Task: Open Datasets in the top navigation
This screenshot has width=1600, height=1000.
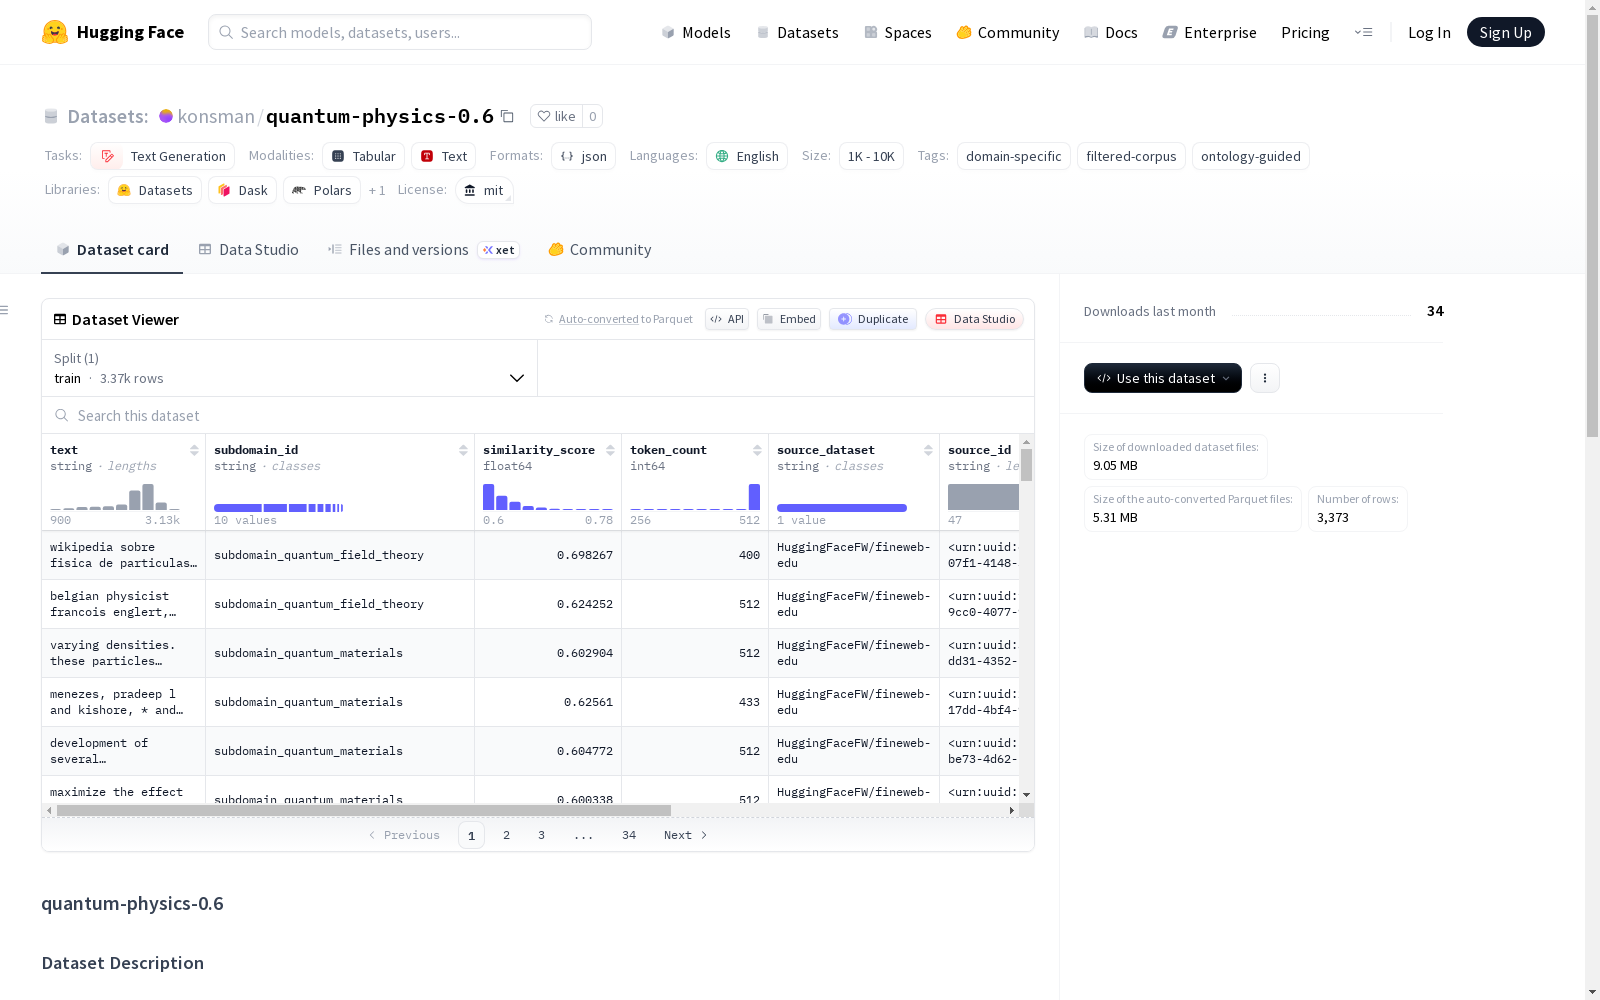Action: click(797, 32)
